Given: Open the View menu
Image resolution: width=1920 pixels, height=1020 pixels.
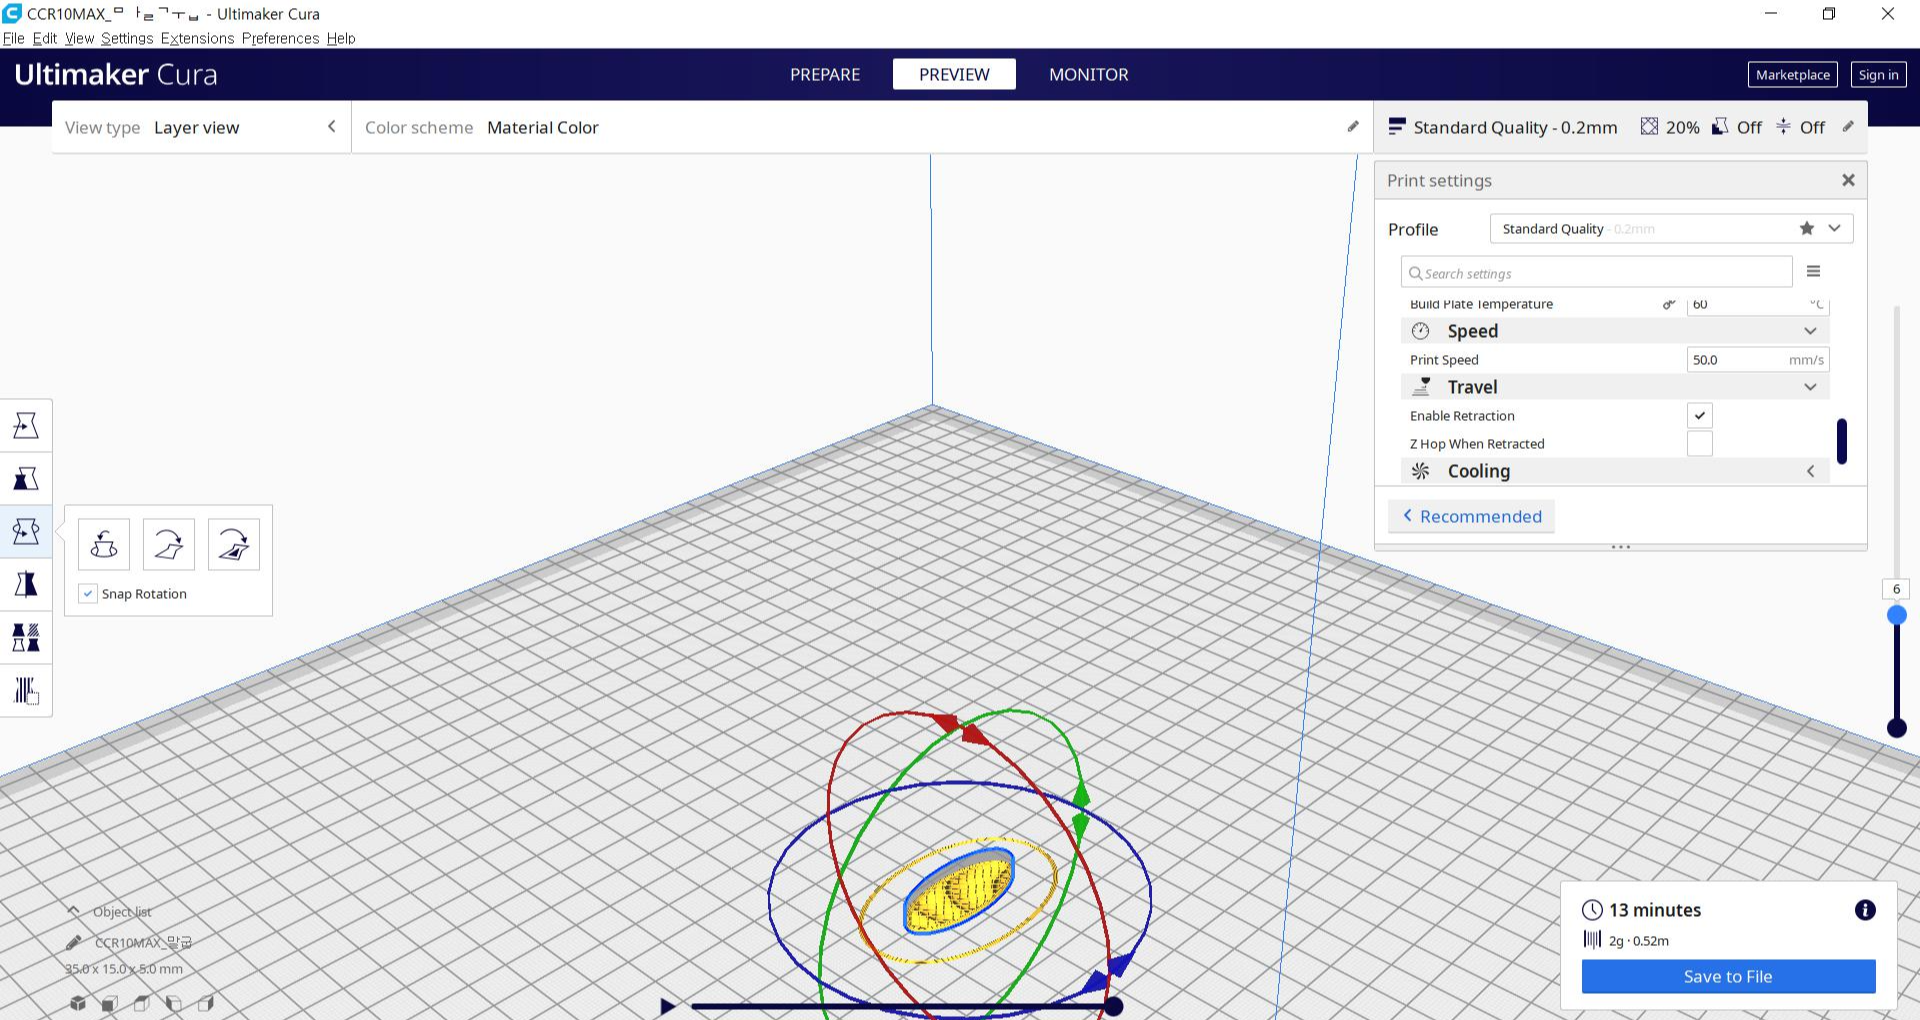Looking at the screenshot, I should point(79,38).
